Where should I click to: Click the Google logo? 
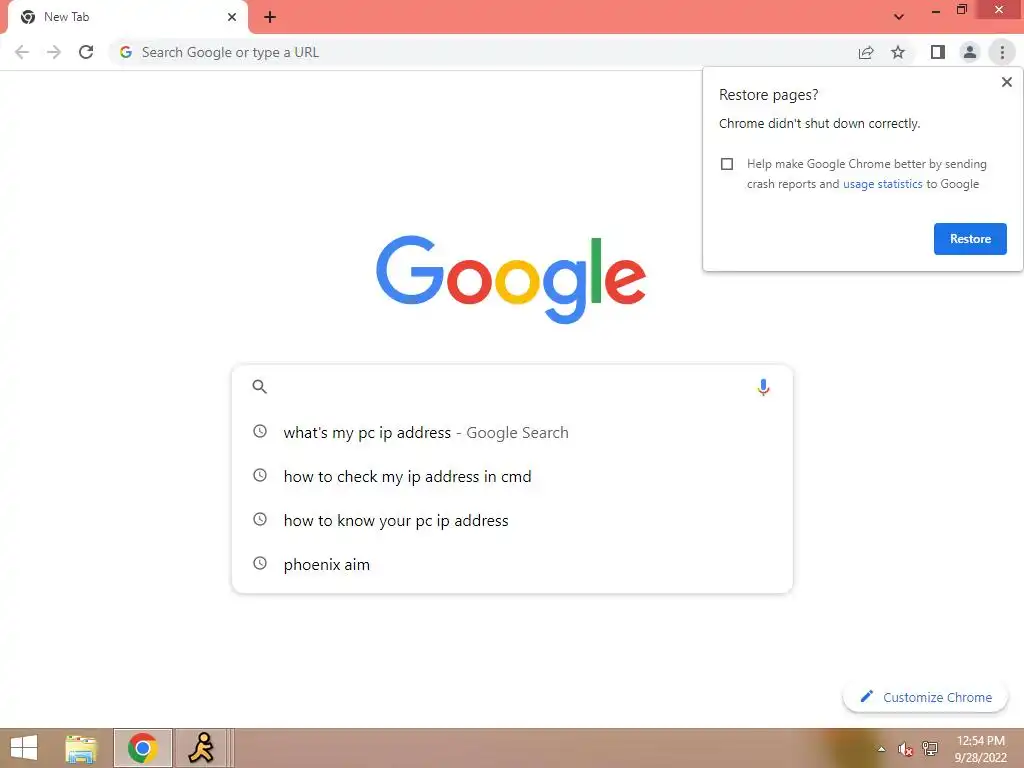tap(511, 280)
